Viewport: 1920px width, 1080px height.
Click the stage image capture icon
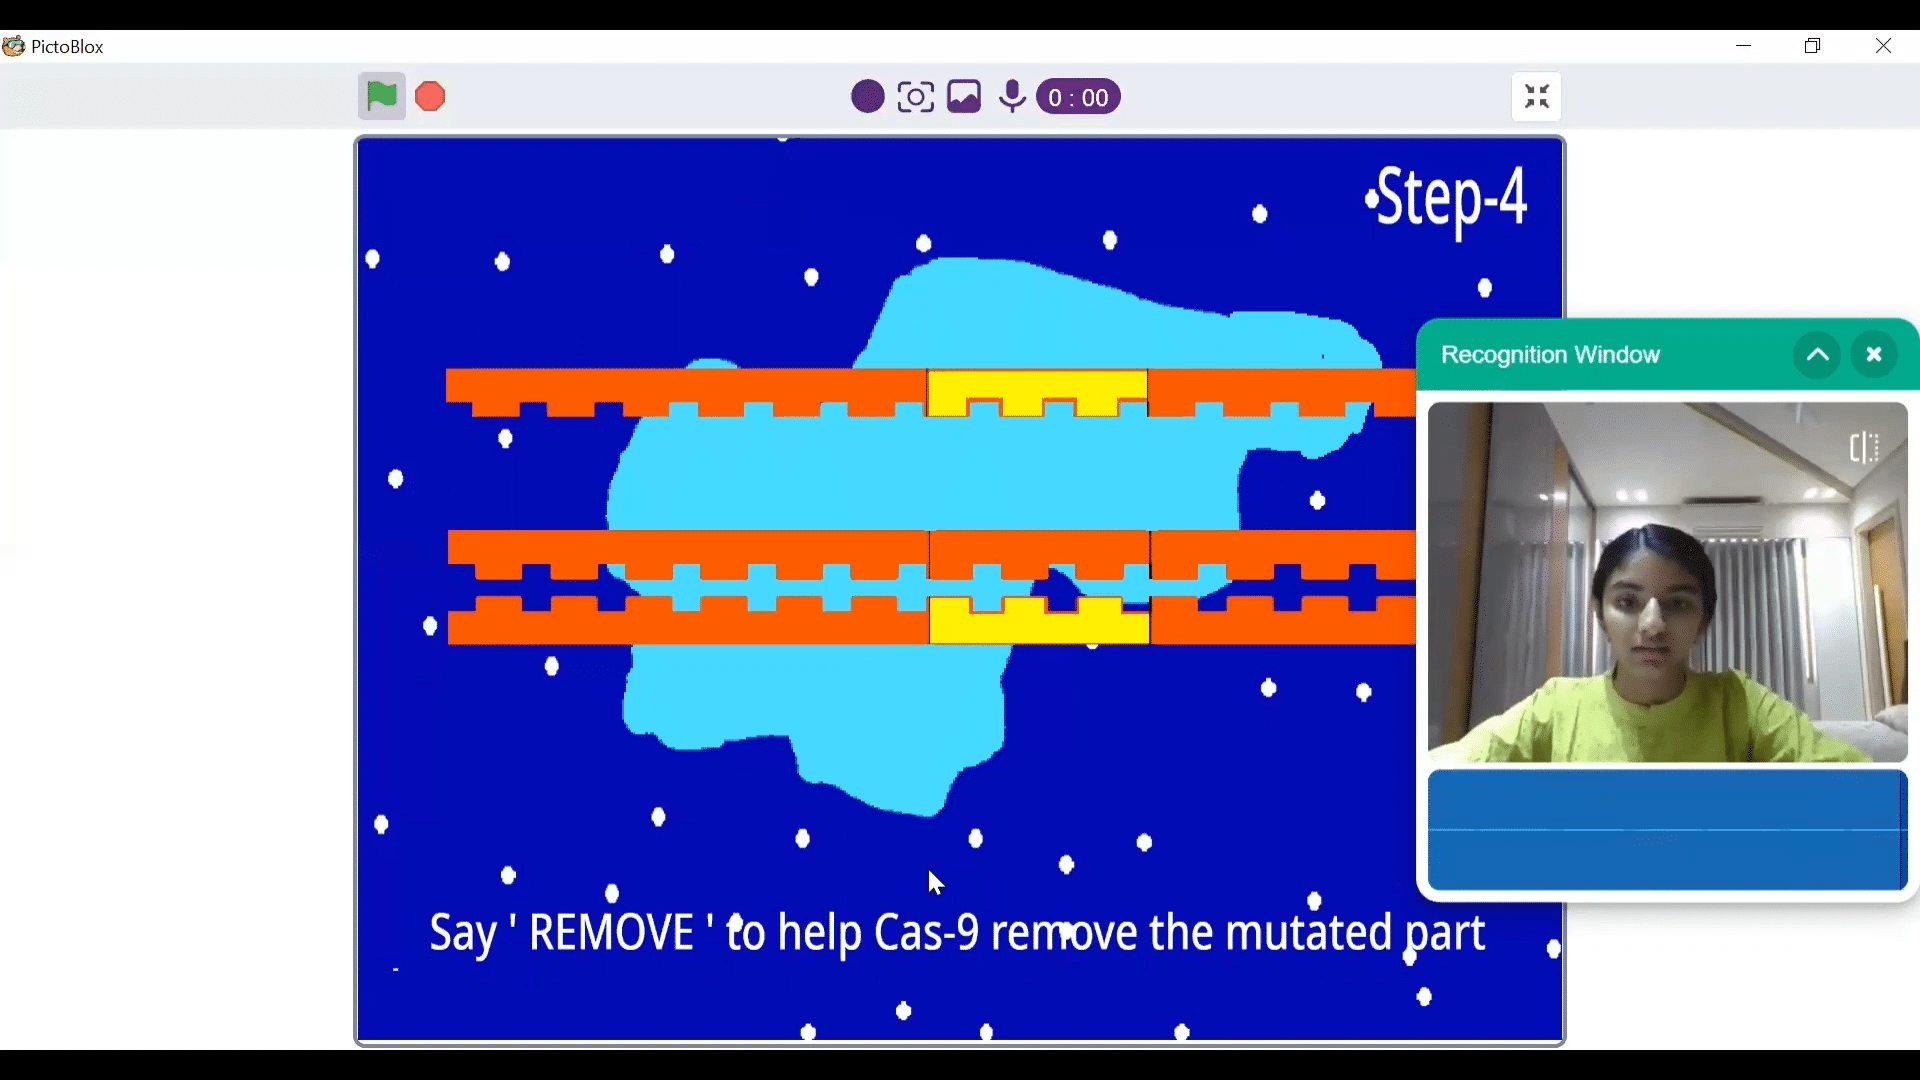click(x=963, y=95)
